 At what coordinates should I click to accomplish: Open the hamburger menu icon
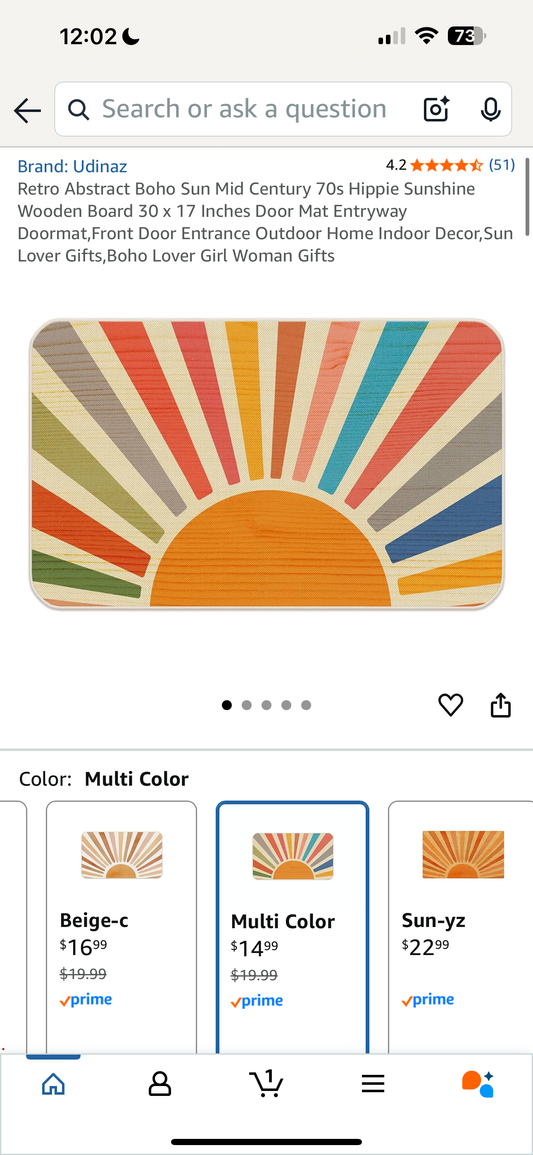(x=373, y=1084)
